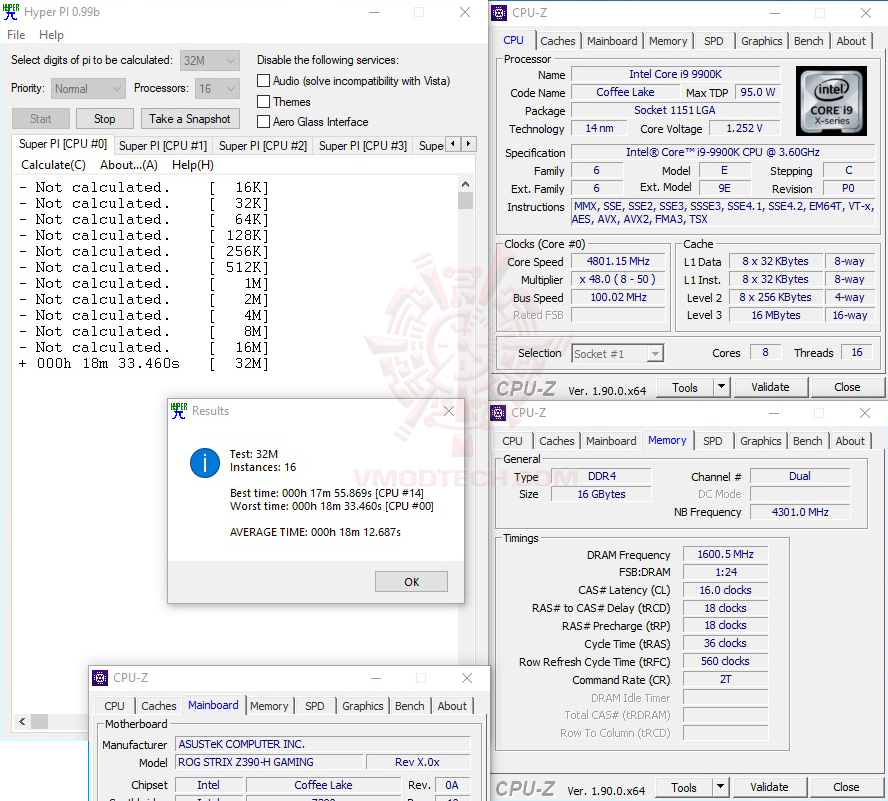The image size is (888, 801).
Task: Click the Validate button in the CPU window
Action: click(x=770, y=387)
